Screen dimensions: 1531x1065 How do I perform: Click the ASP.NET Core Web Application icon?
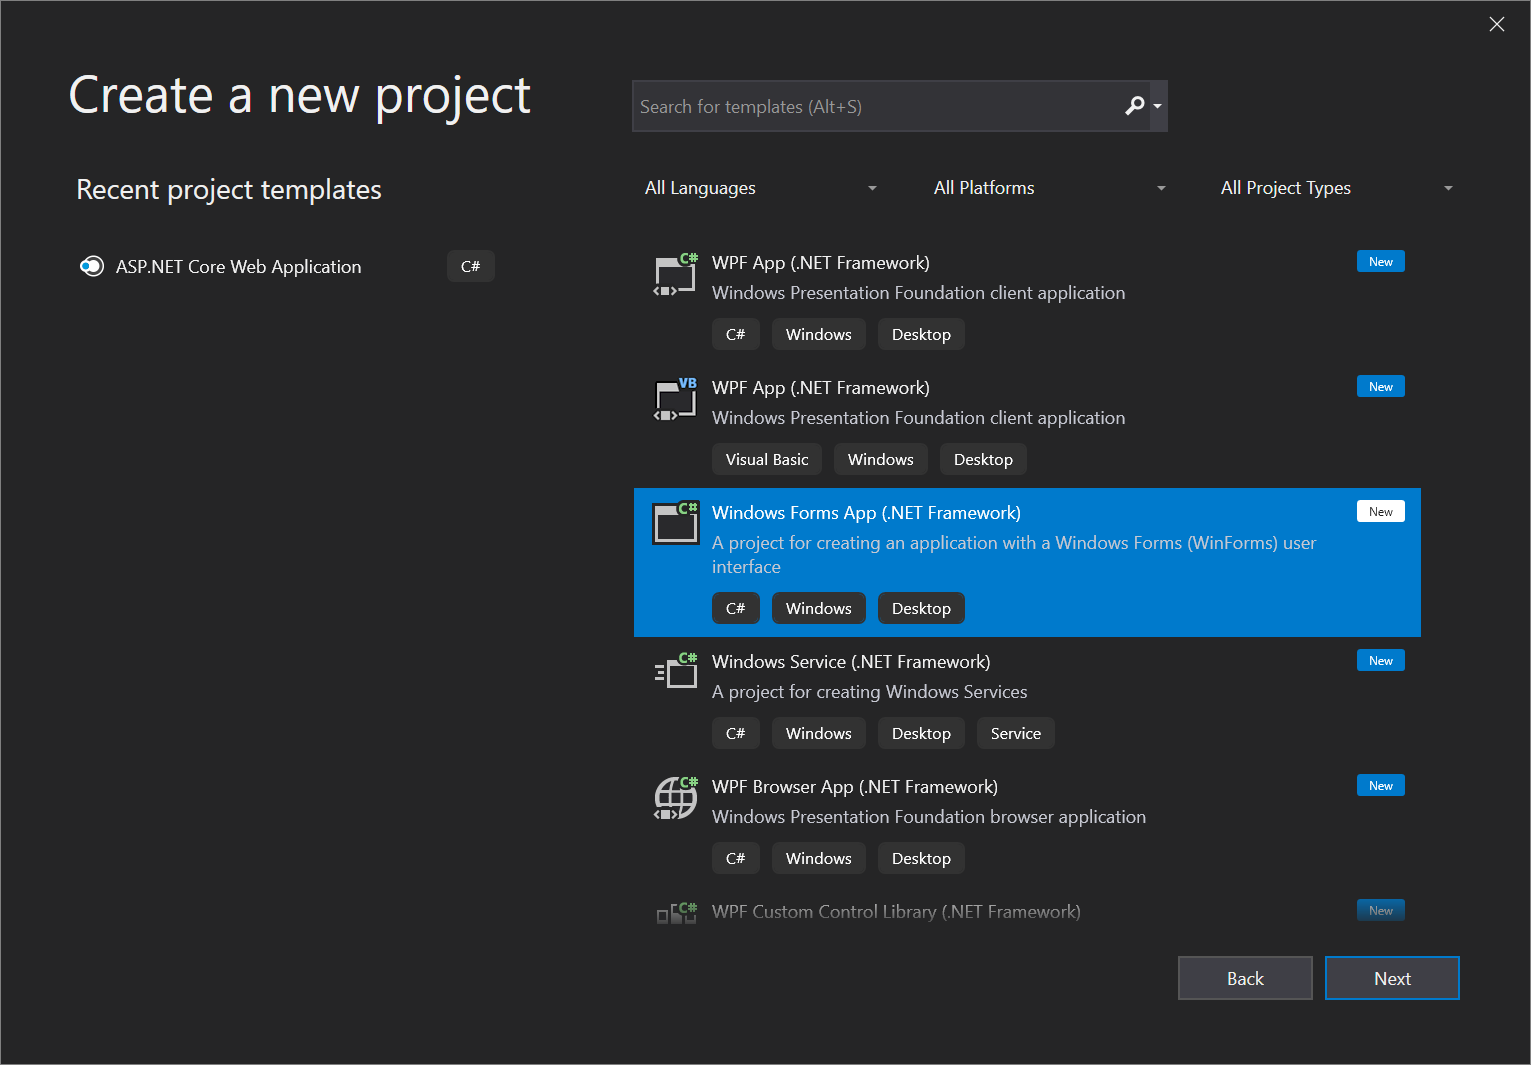pos(91,266)
